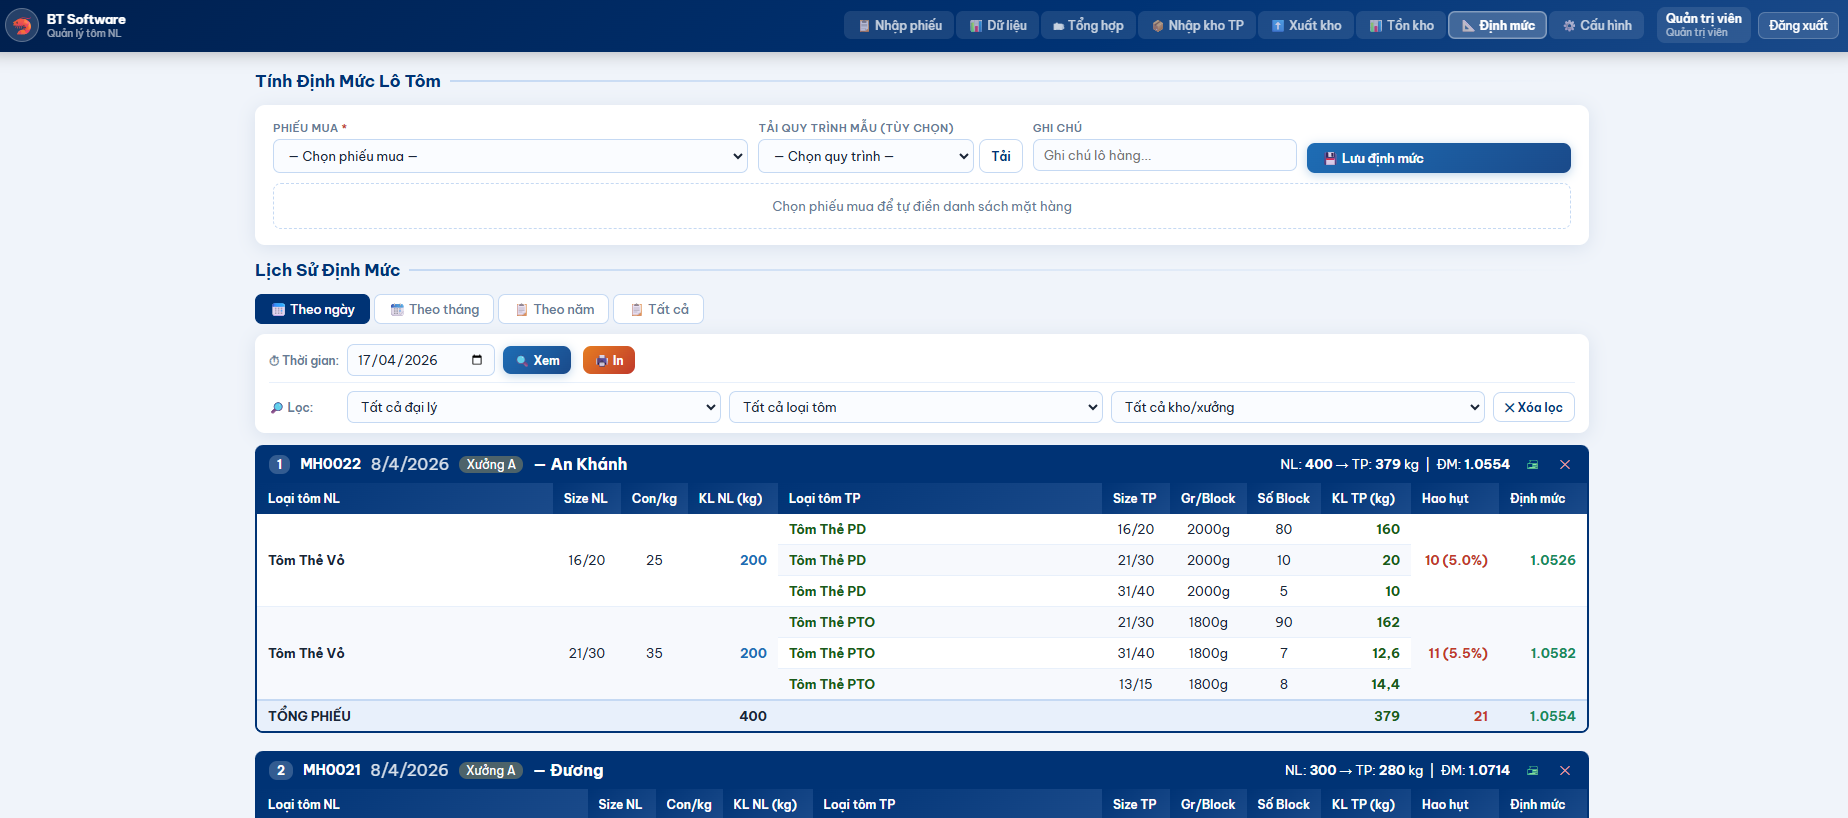Remove record MH0021 using the red X
The image size is (1848, 818).
[x=1565, y=771]
